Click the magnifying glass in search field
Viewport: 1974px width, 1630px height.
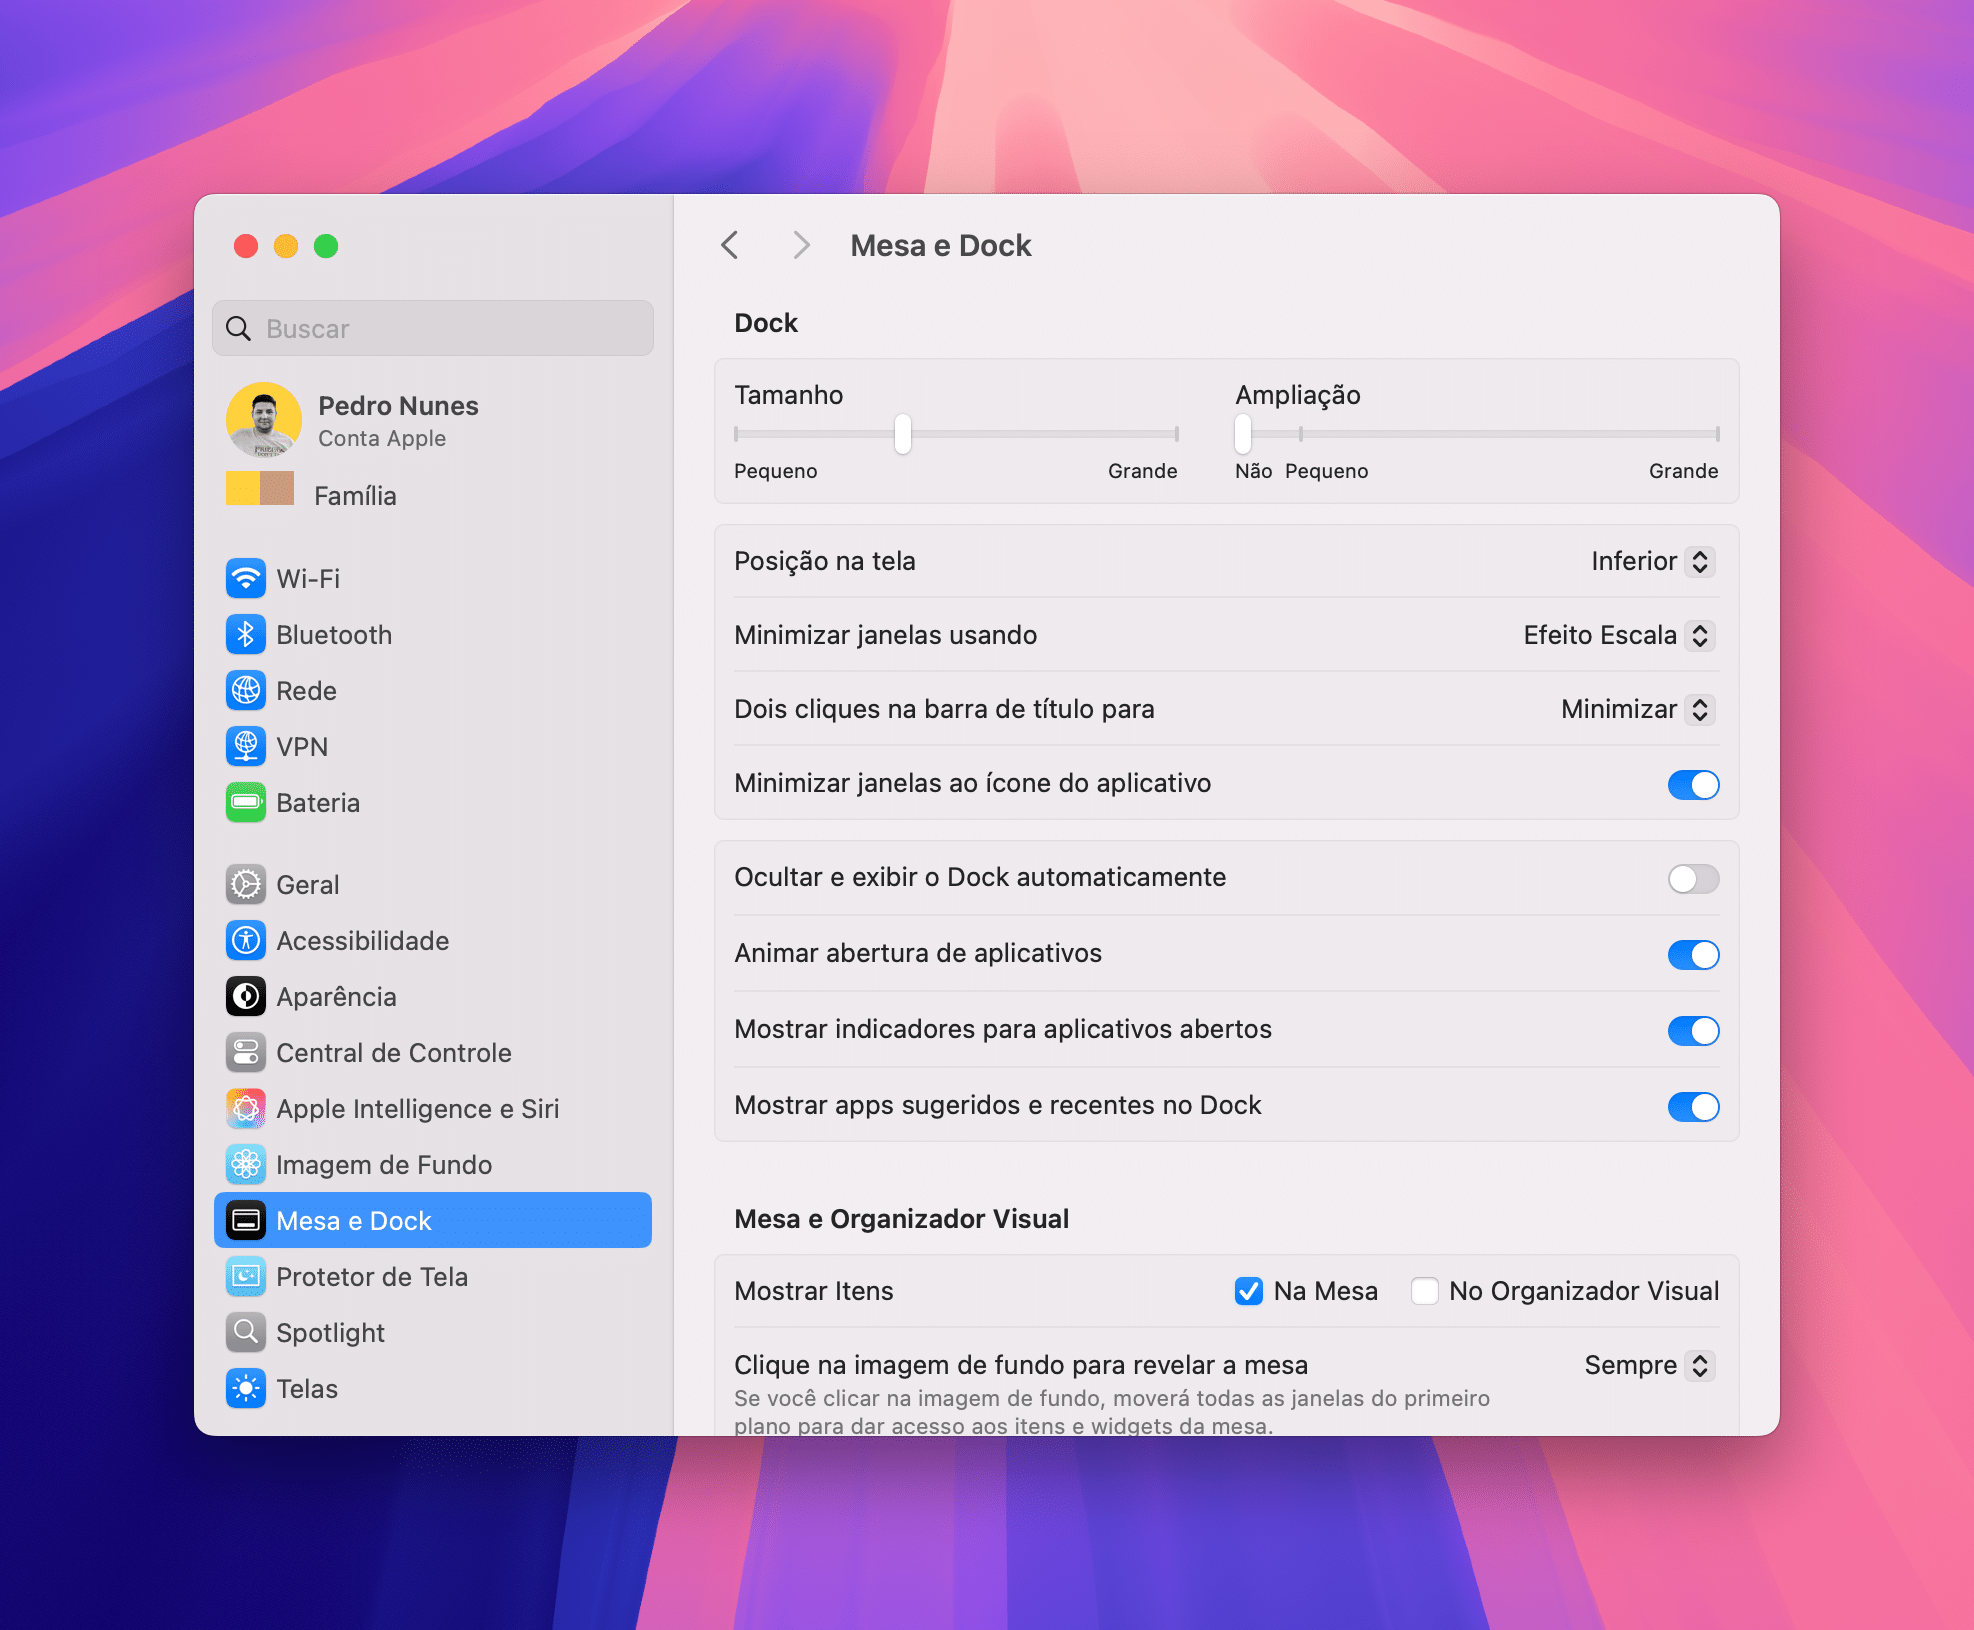click(x=238, y=328)
